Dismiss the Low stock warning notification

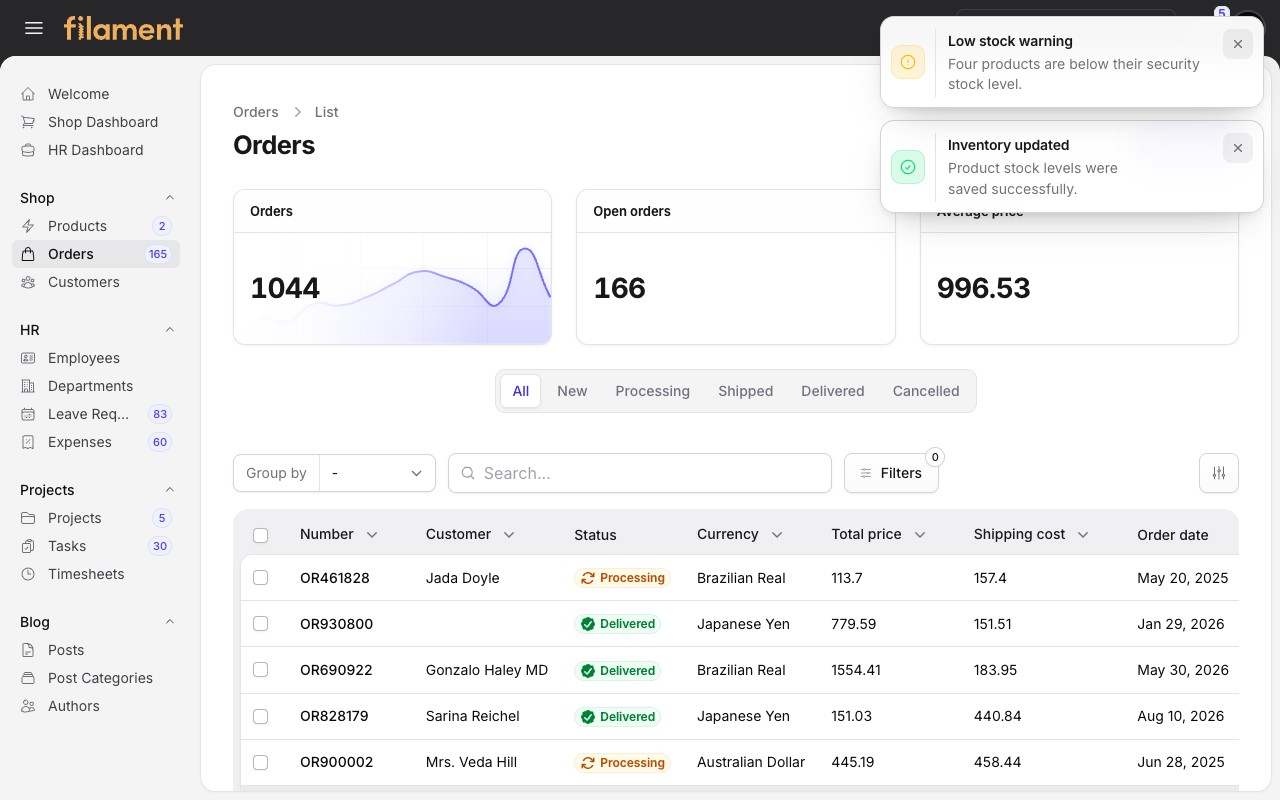click(x=1238, y=44)
